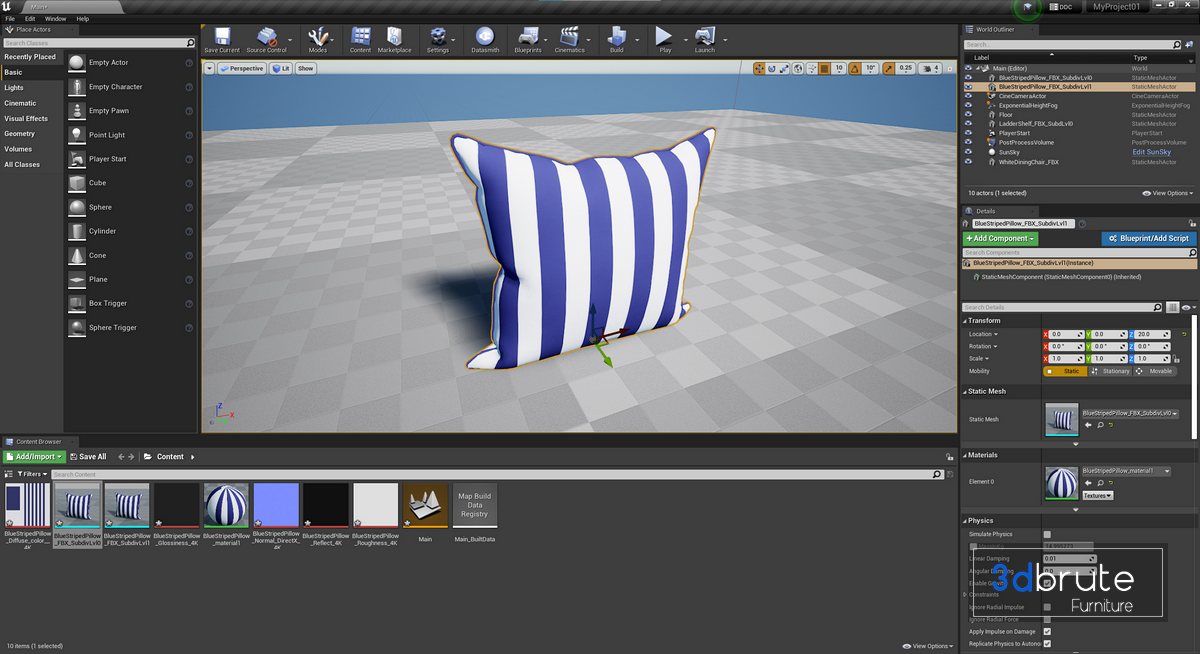Select the Lights category tab

(x=14, y=88)
